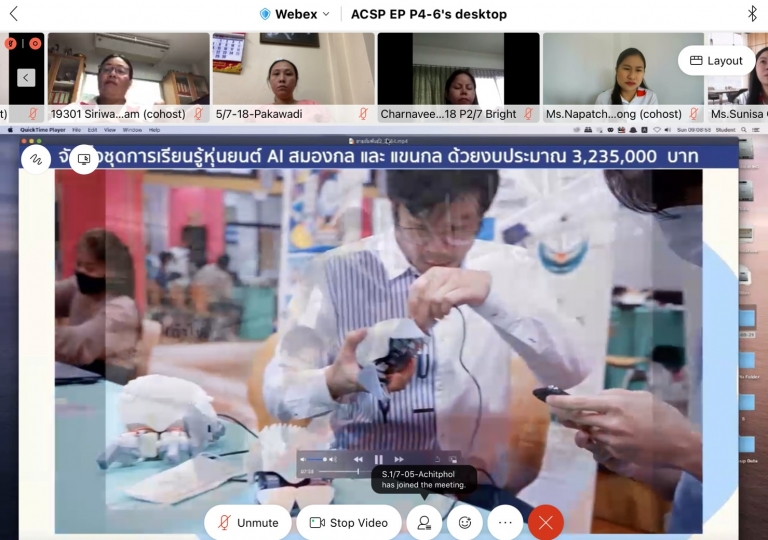Screen dimensions: 768x540
Task: Open the Edit menu
Action: coord(93,130)
